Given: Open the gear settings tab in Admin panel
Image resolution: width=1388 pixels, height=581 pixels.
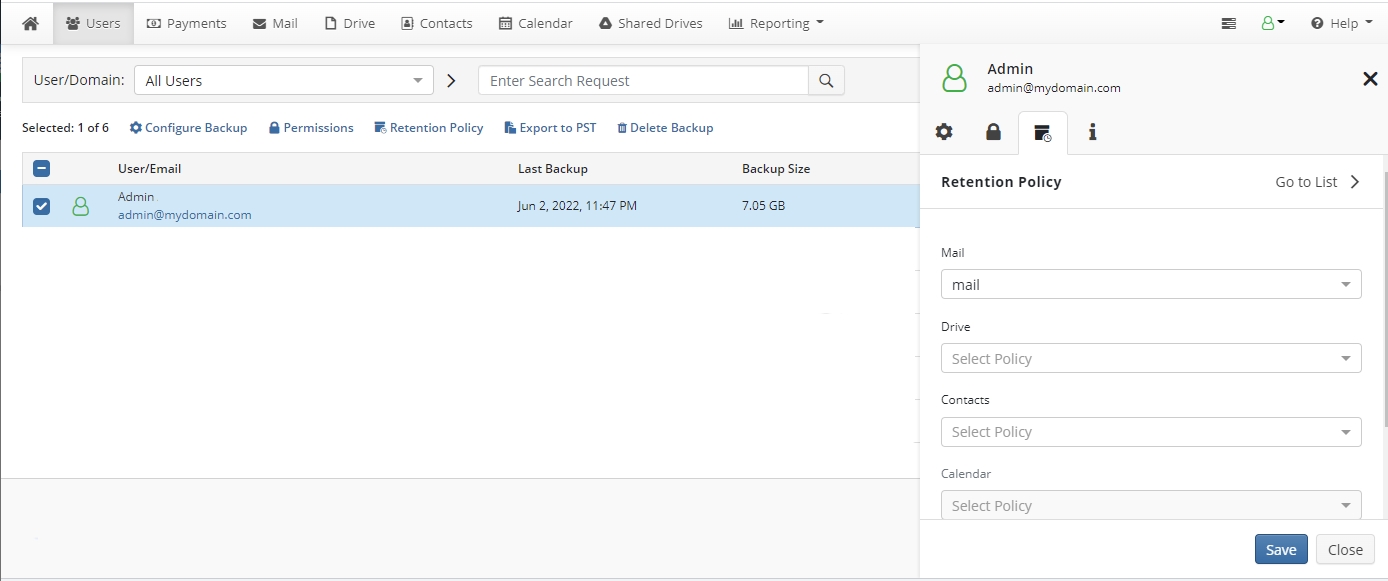Looking at the screenshot, I should click(944, 132).
